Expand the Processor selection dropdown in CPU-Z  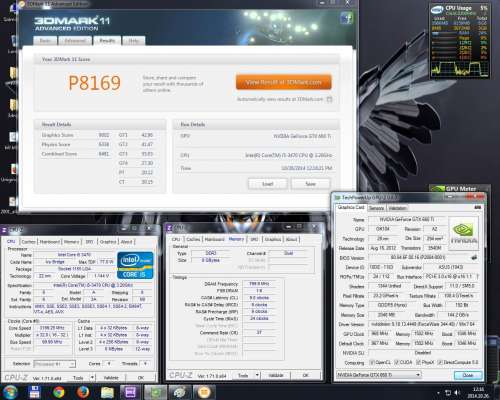pos(72,364)
